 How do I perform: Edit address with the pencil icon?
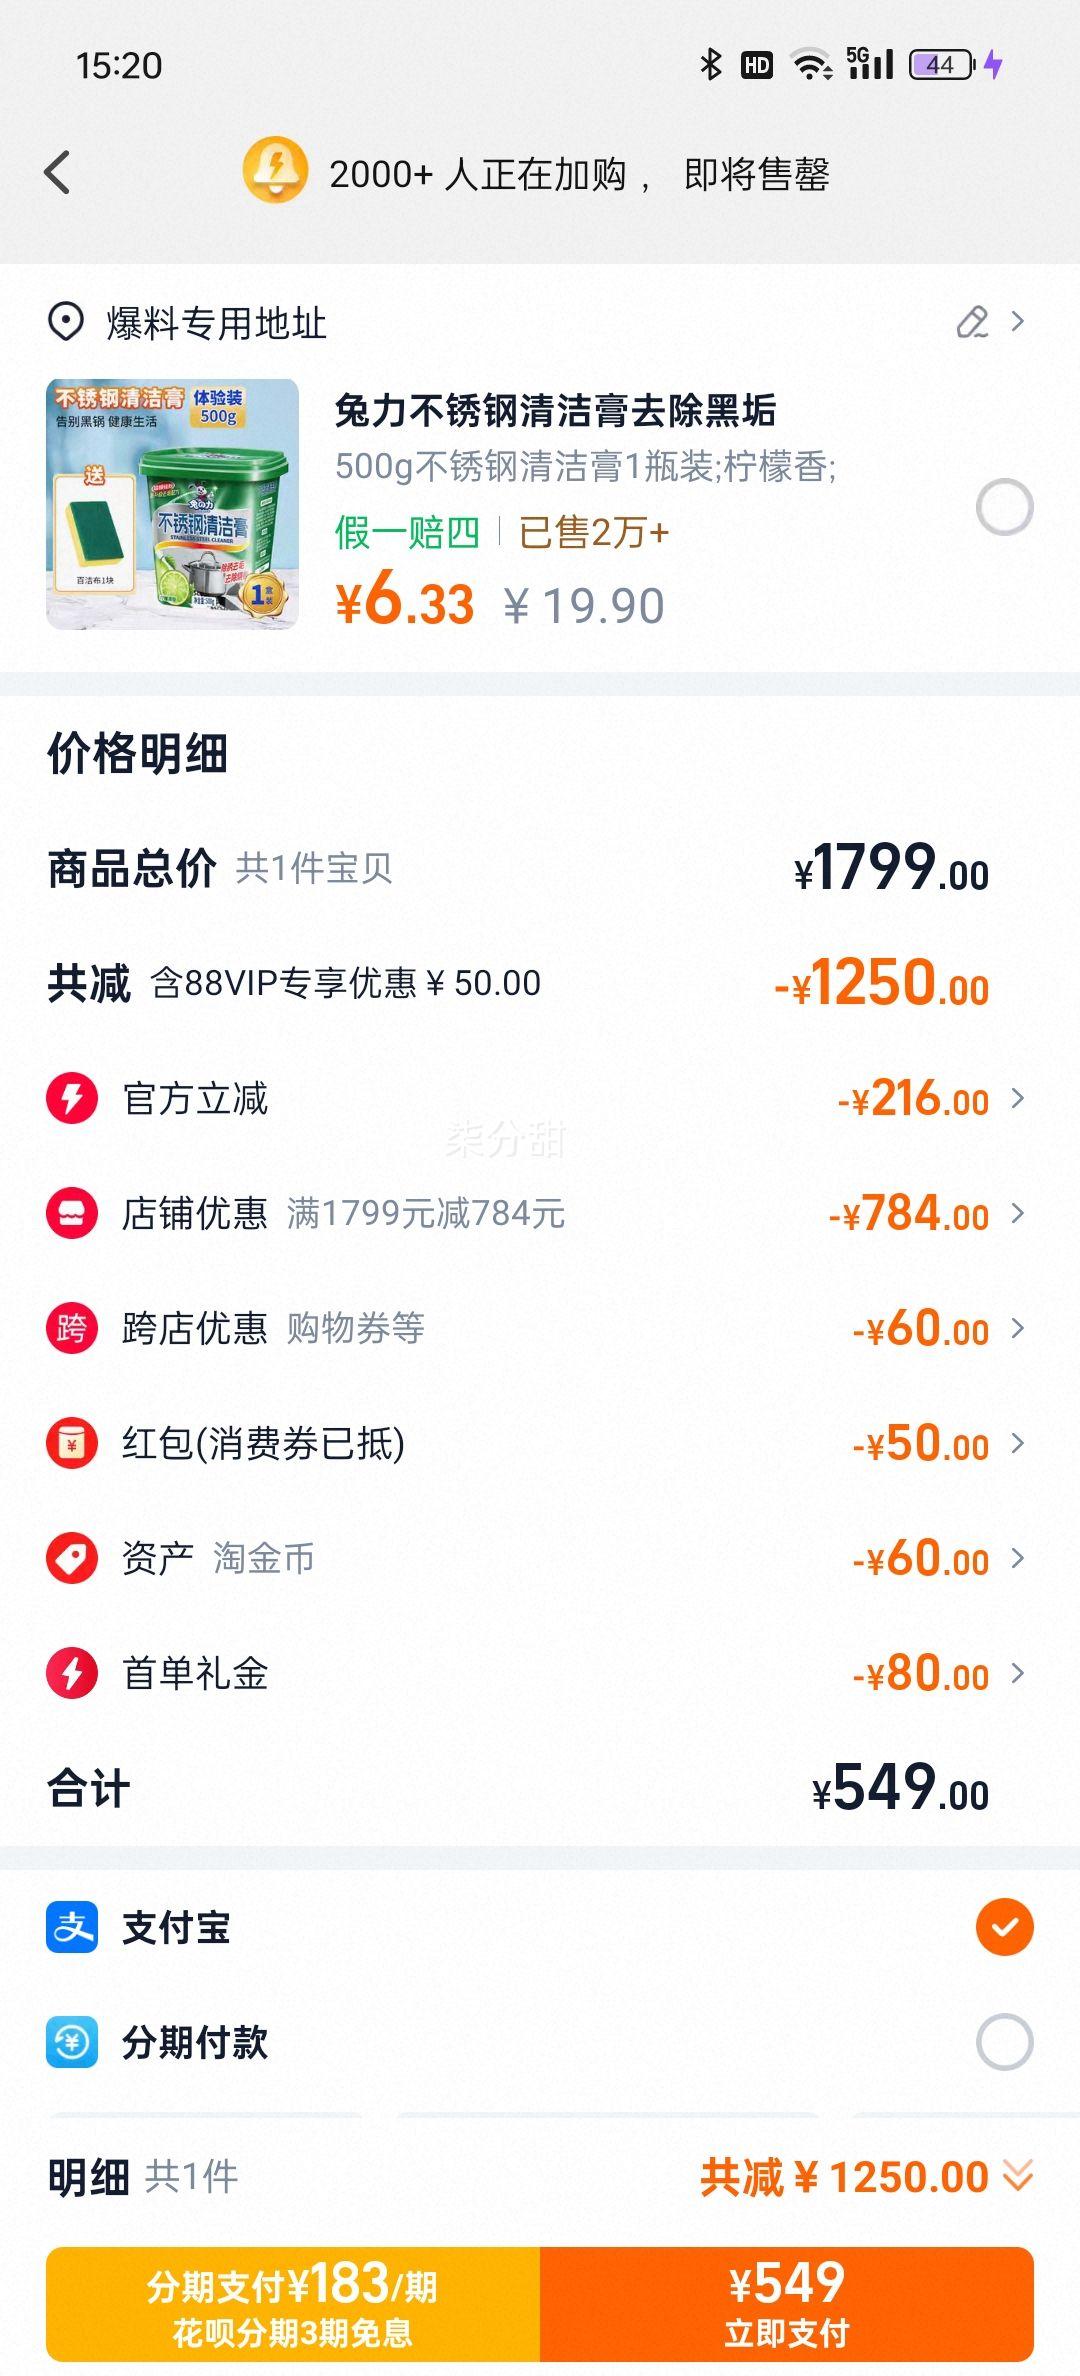[972, 322]
